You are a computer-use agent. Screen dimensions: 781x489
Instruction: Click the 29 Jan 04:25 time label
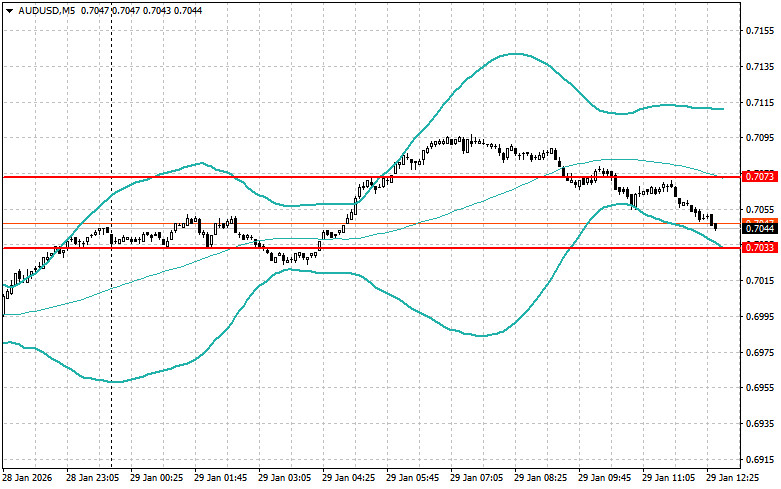pos(349,478)
